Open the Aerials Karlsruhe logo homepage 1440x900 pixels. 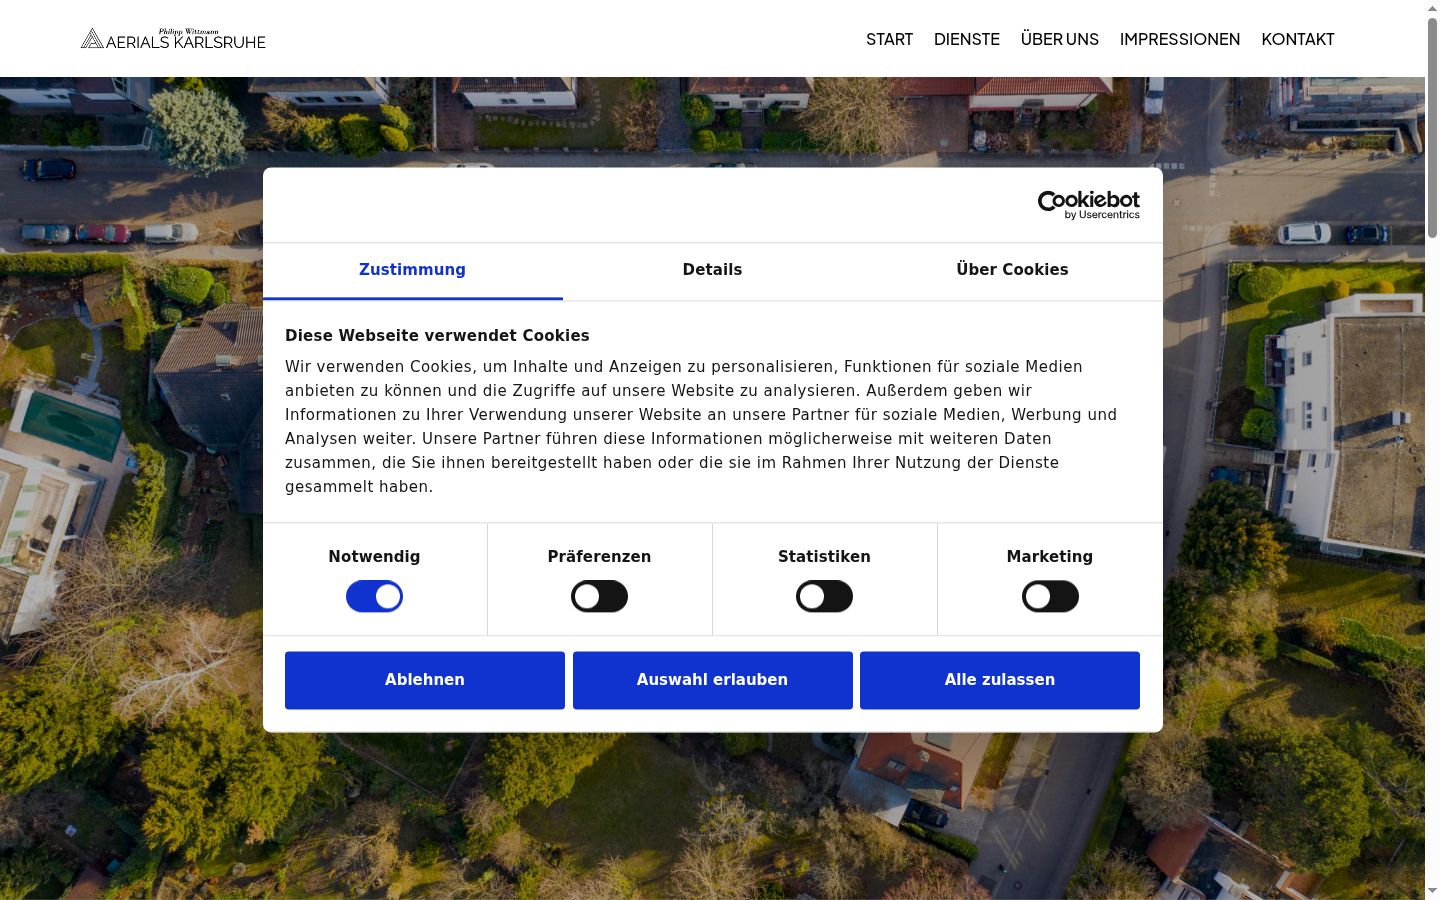click(173, 39)
